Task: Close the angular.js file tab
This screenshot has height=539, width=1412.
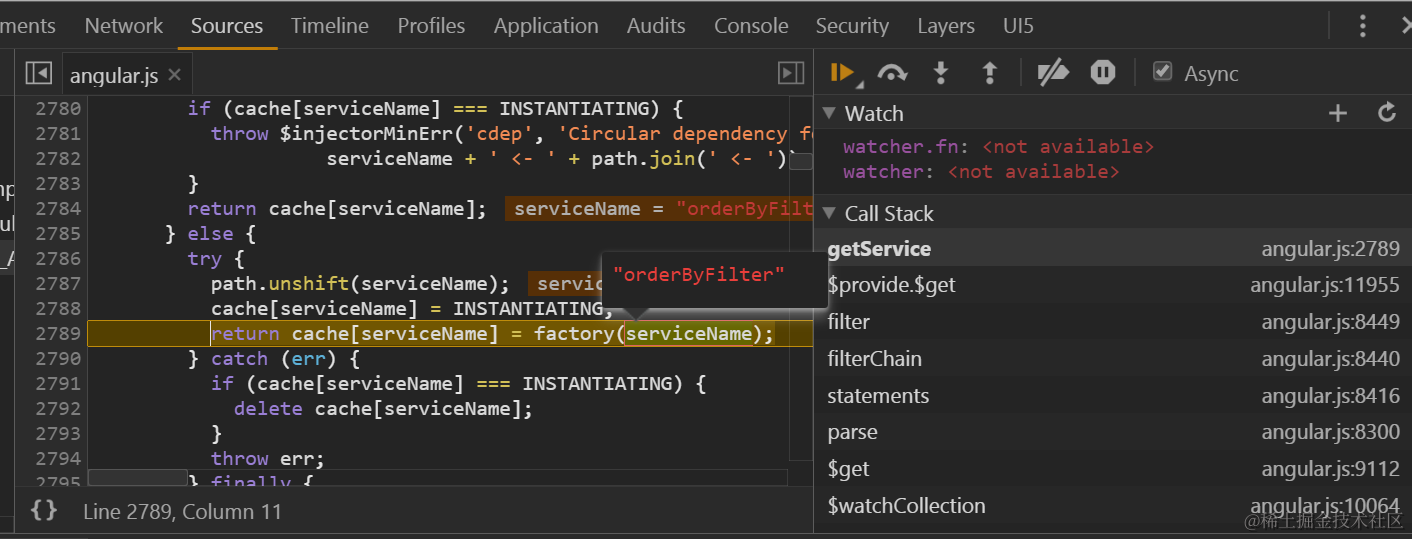Action: (175, 75)
